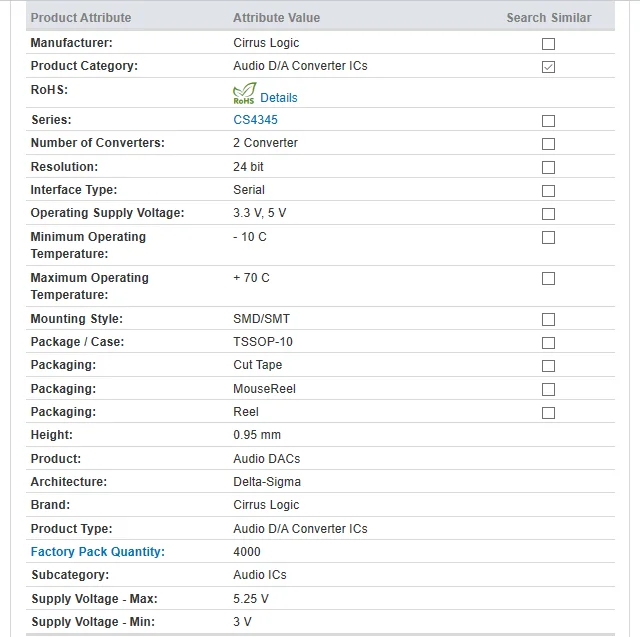Click the 4000 pack quantity value
Viewport: 640px width, 637px height.
[x=247, y=552]
